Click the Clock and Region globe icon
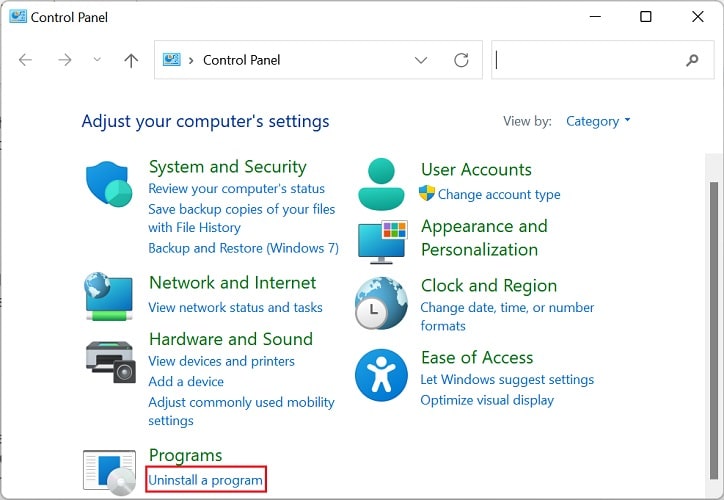Screen dimensions: 724x500 (381, 303)
